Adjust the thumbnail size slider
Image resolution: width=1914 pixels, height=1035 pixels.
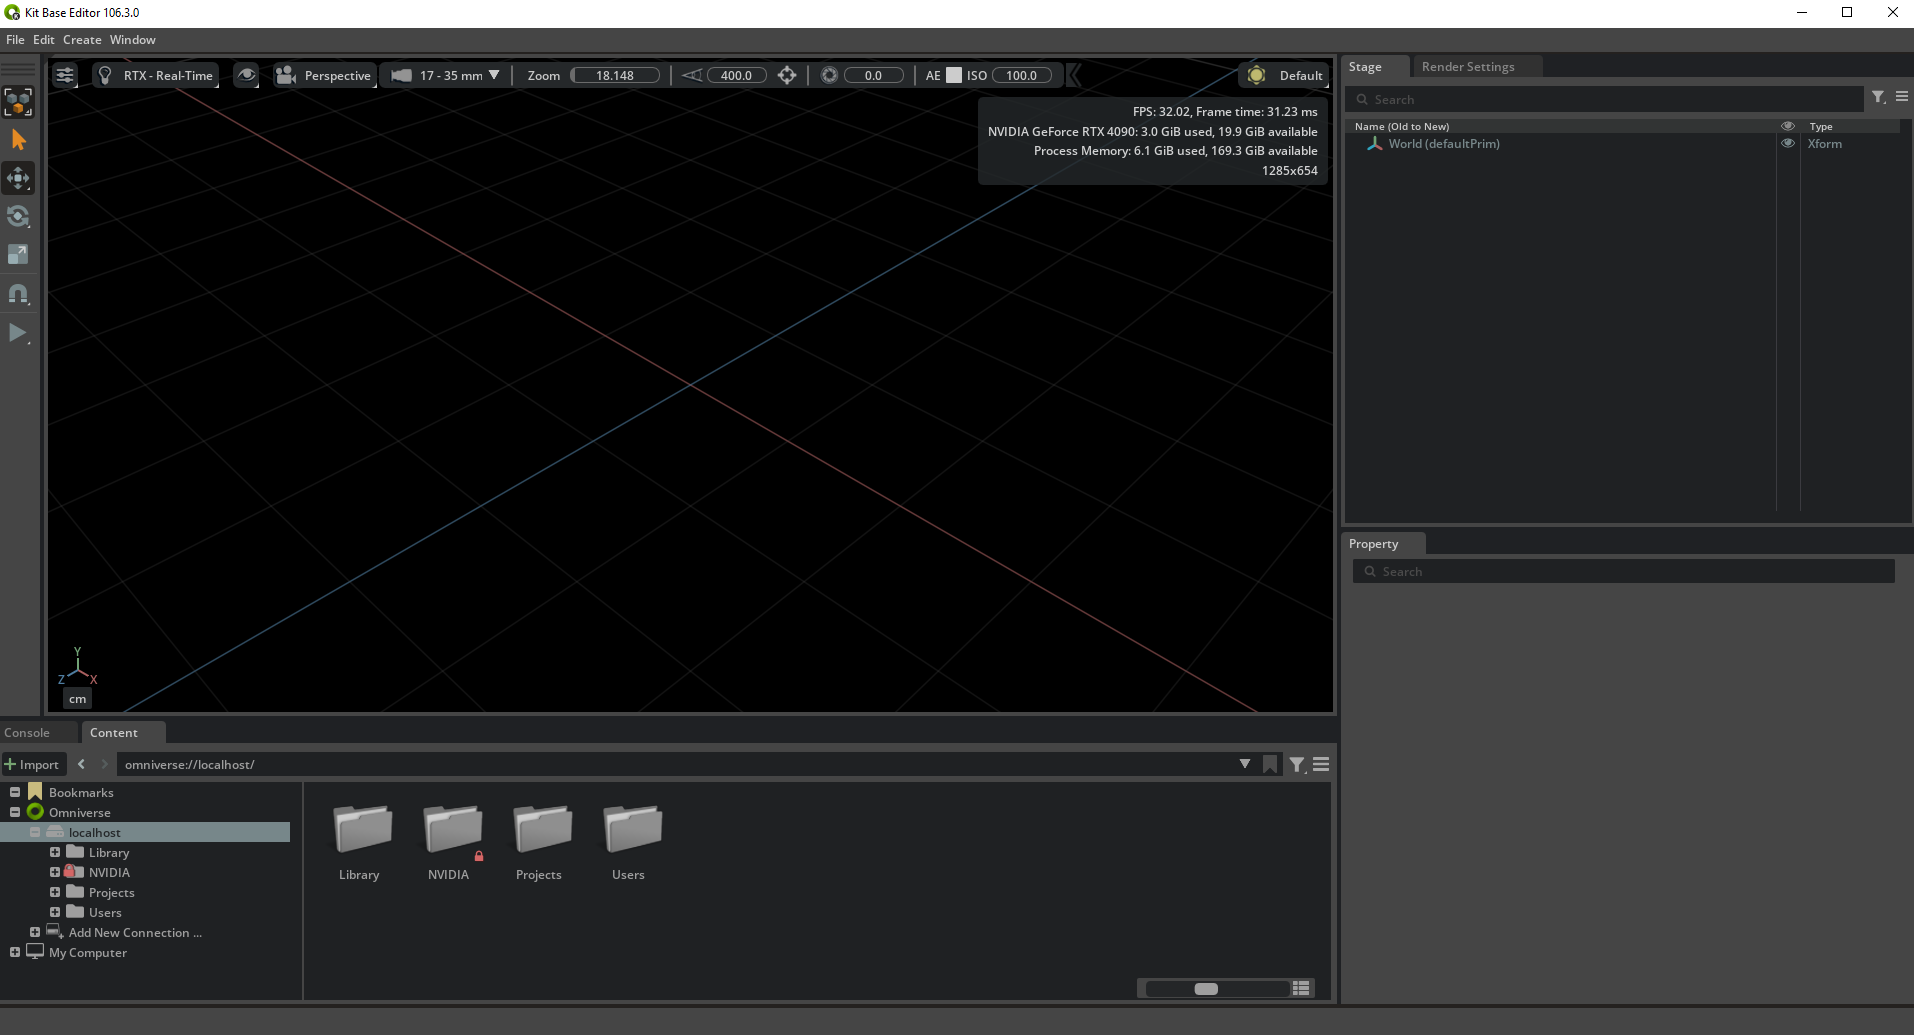(1206, 988)
